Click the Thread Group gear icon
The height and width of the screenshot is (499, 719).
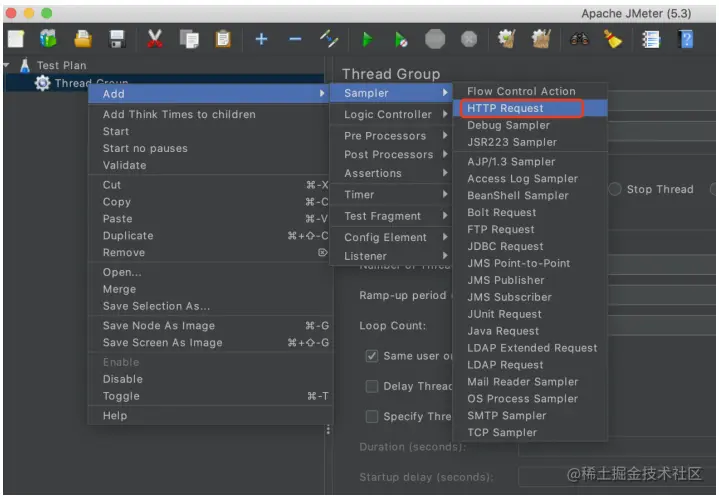43,83
